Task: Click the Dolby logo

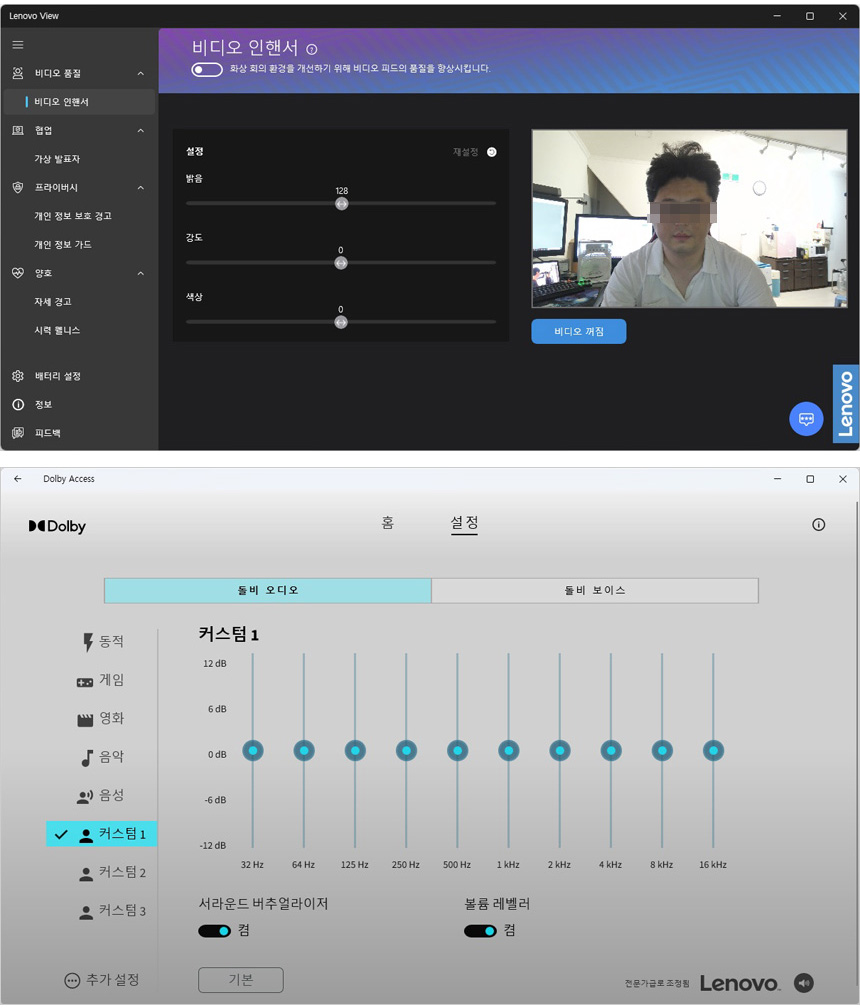Action: pos(57,526)
